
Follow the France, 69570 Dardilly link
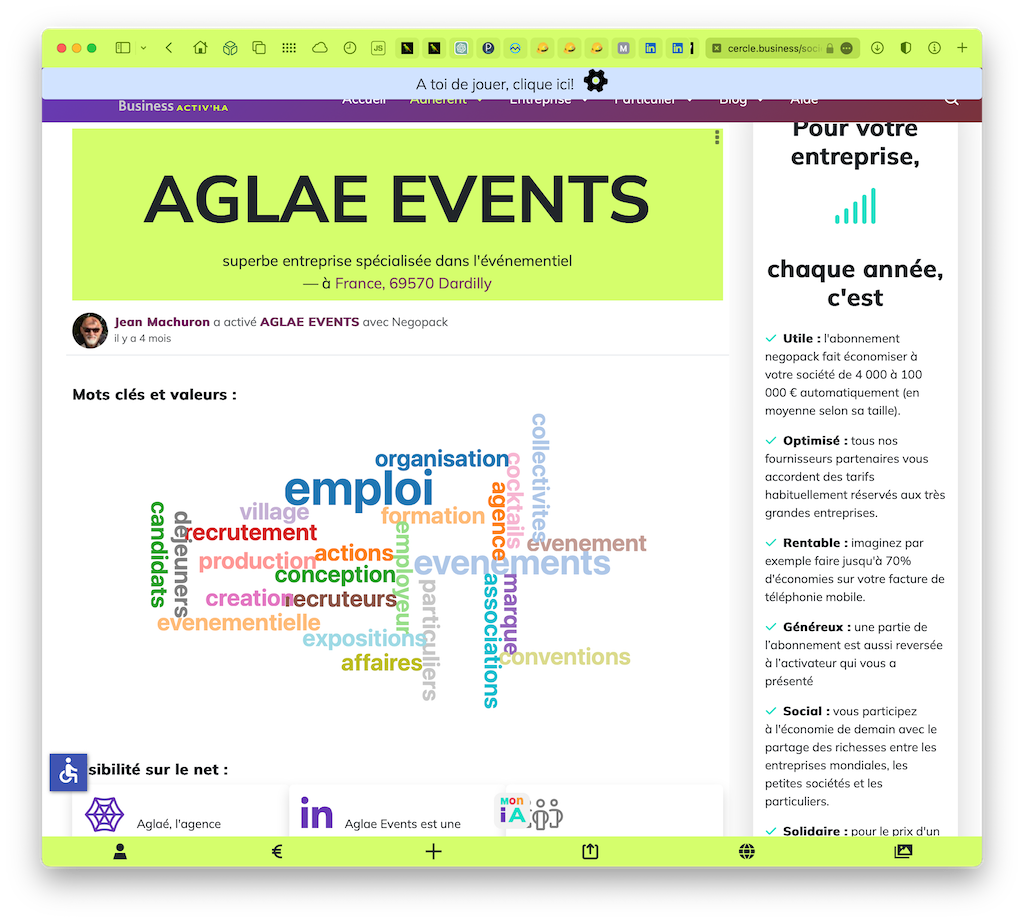413,283
